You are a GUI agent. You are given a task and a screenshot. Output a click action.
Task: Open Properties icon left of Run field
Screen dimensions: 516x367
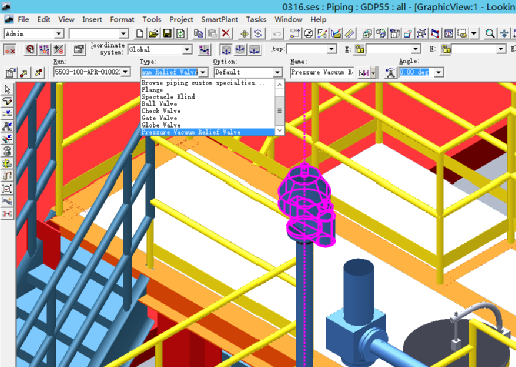tap(11, 72)
